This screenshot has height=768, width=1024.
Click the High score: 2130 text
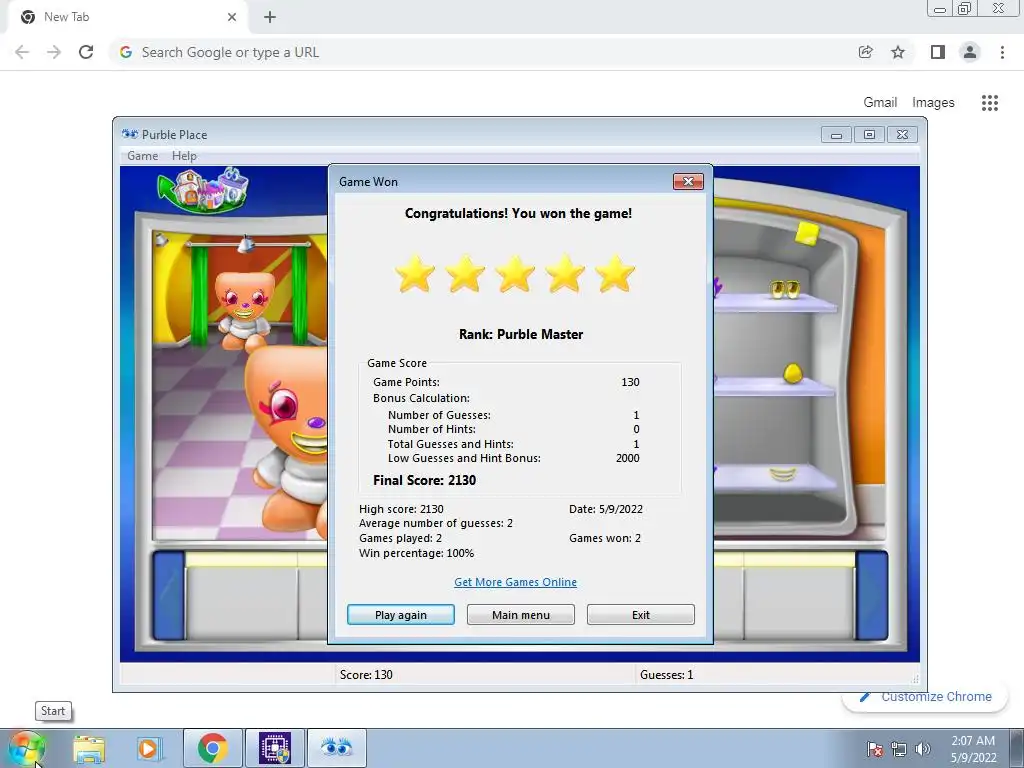[401, 509]
